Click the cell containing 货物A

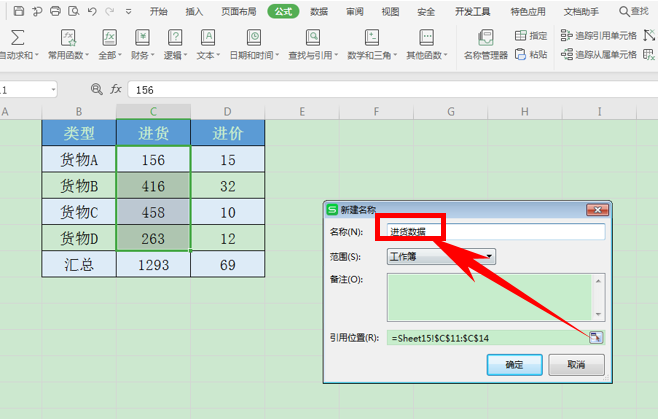pos(79,160)
